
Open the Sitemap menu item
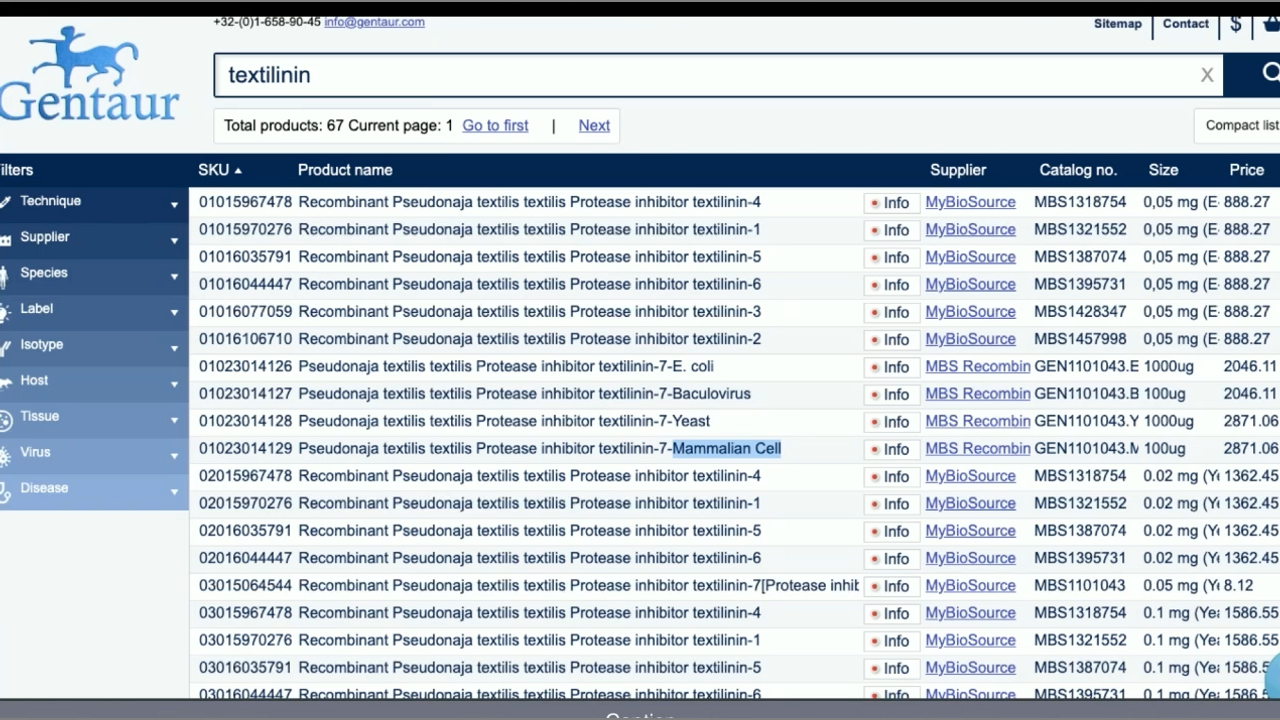1117,24
